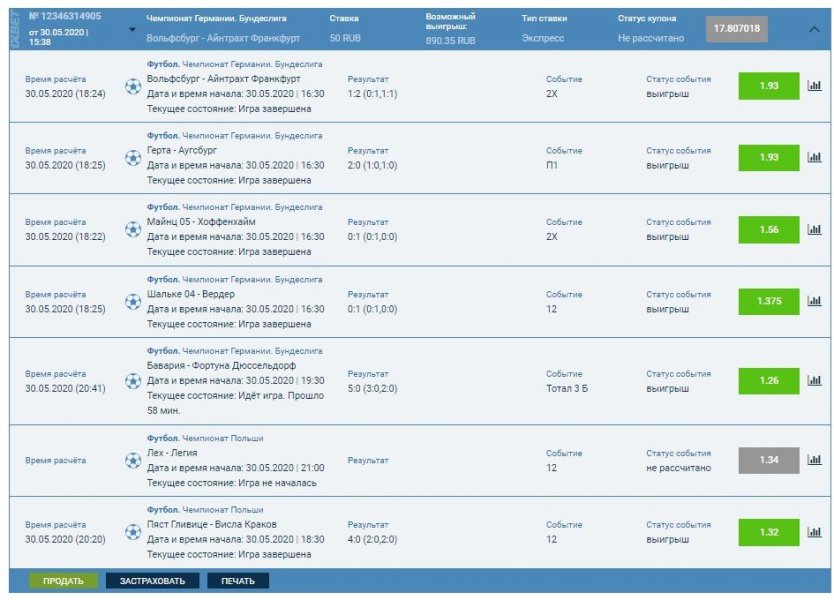This screenshot has width=834, height=600.
Task: Open statistics icon for Паст Гливице - Висла Краков
Action: click(x=817, y=533)
